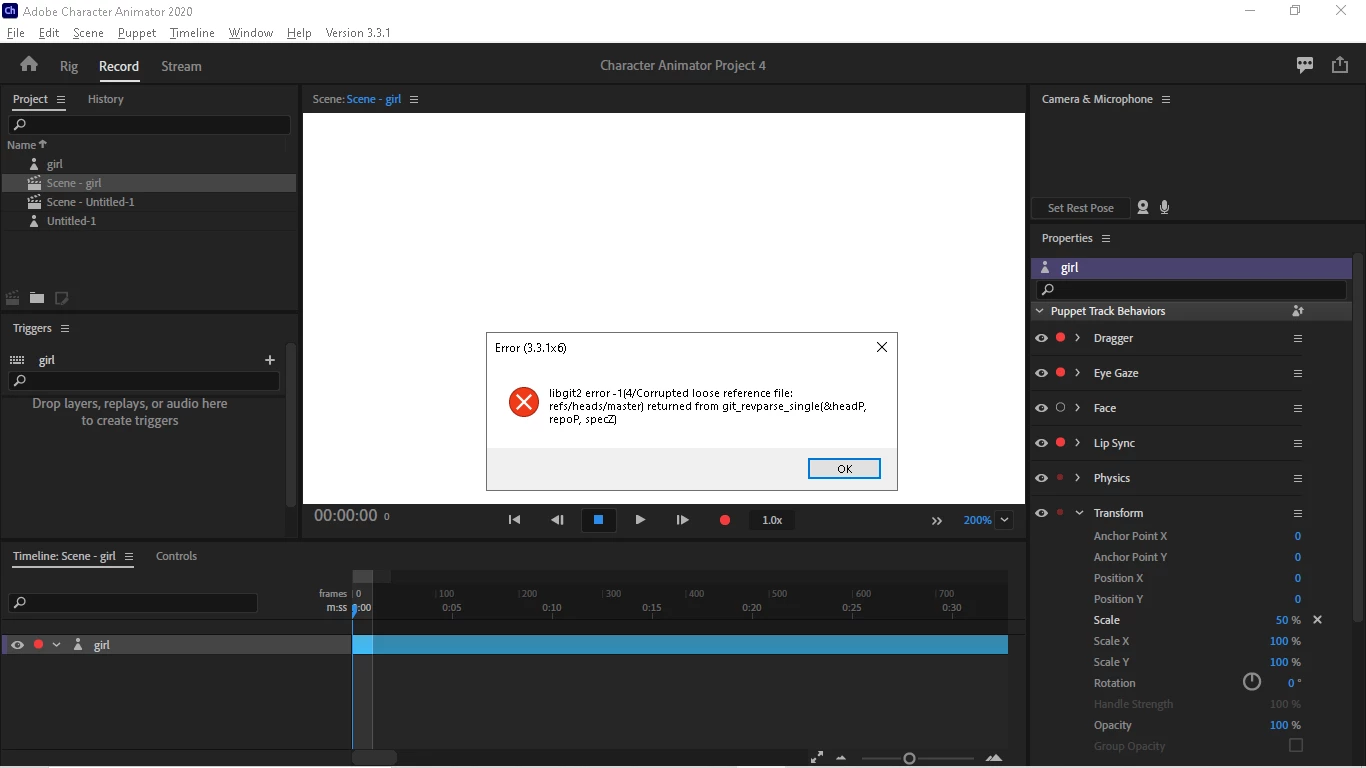Screen dimensions: 1366x768
Task: Expand the Face behavior parameters
Action: click(x=1077, y=408)
